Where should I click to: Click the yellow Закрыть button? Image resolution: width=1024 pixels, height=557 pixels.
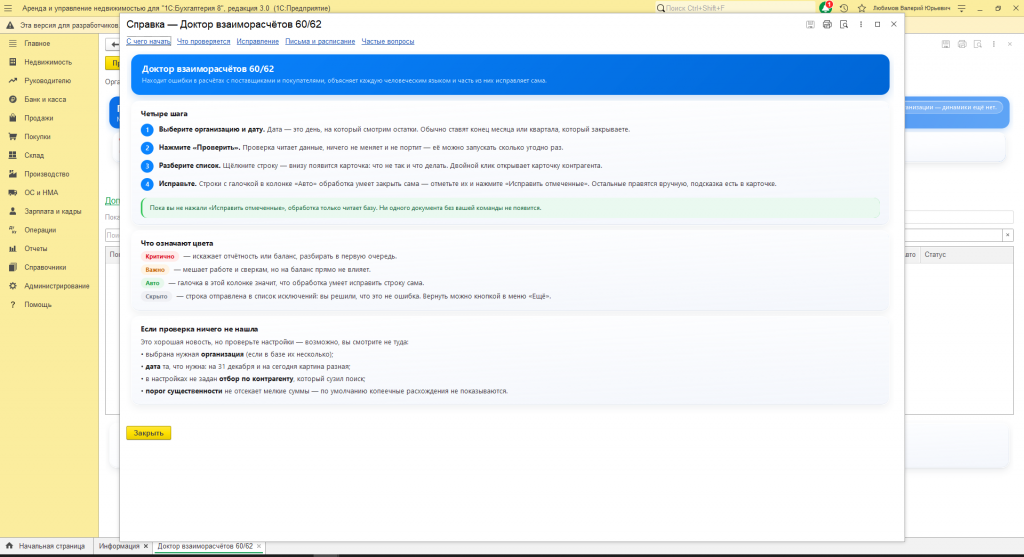click(x=148, y=433)
